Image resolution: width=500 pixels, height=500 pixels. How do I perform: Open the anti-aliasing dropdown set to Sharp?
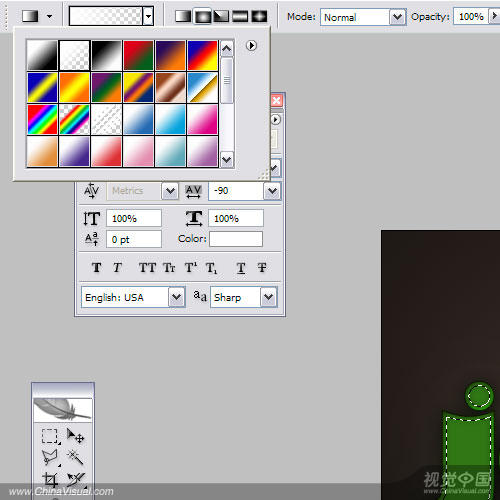tap(244, 297)
